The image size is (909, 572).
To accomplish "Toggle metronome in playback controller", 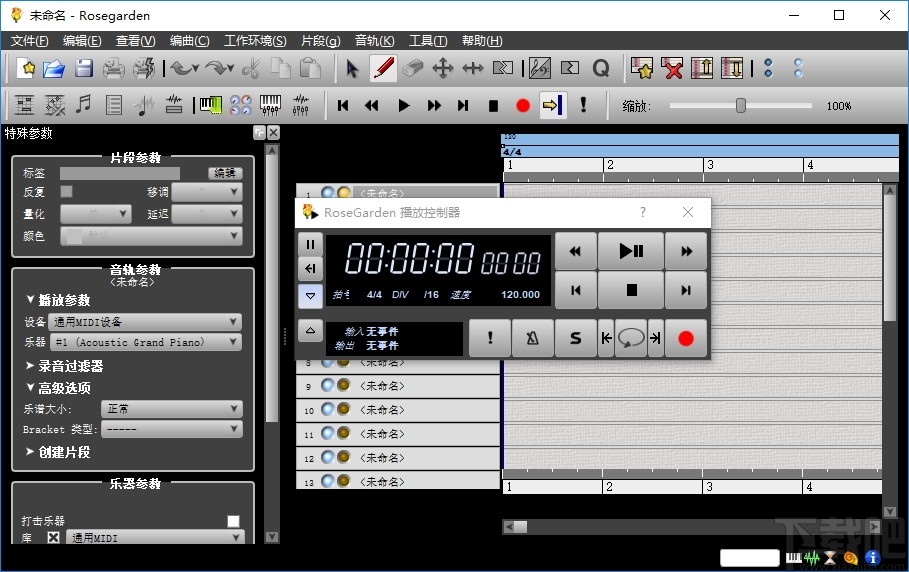I will pos(532,338).
